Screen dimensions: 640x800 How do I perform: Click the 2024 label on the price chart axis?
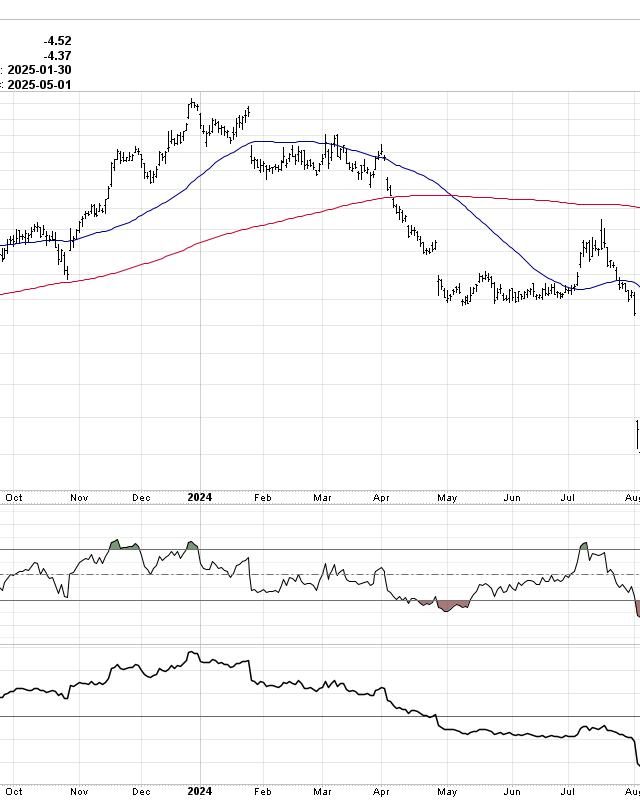click(x=200, y=497)
